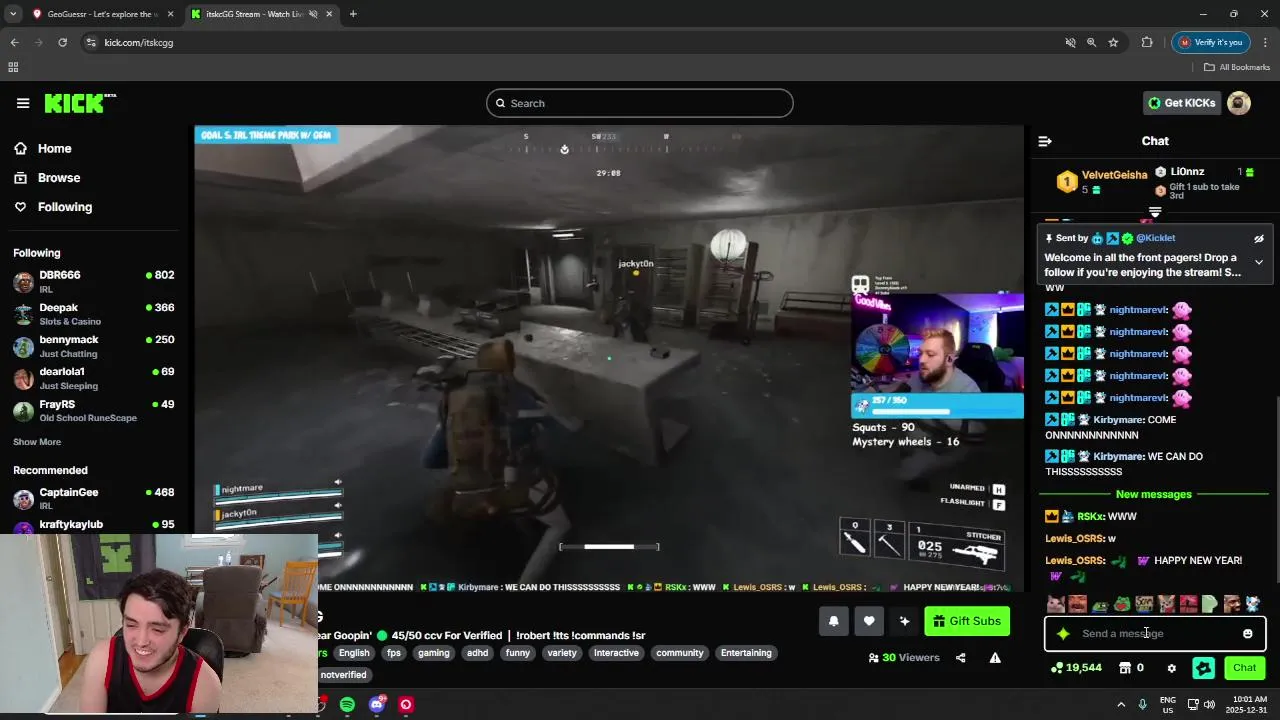This screenshot has width=1280, height=720.
Task: Click the Get KICKs button
Action: coord(1182,103)
